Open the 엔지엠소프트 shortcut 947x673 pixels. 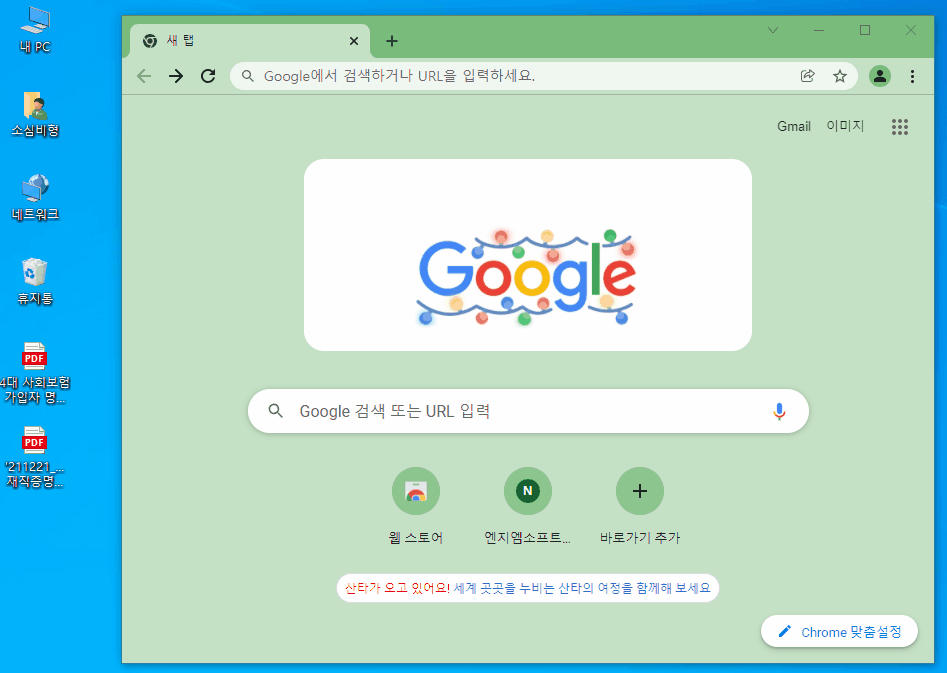(527, 506)
